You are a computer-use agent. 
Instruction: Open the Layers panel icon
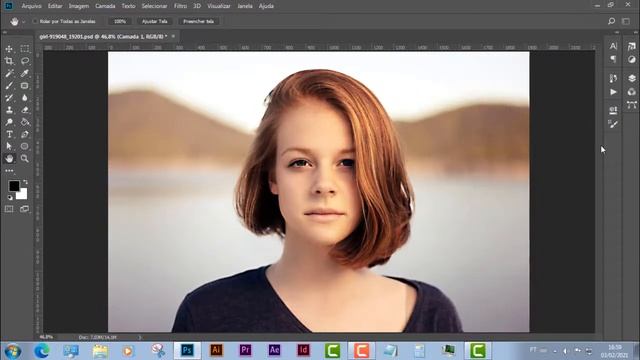632,78
